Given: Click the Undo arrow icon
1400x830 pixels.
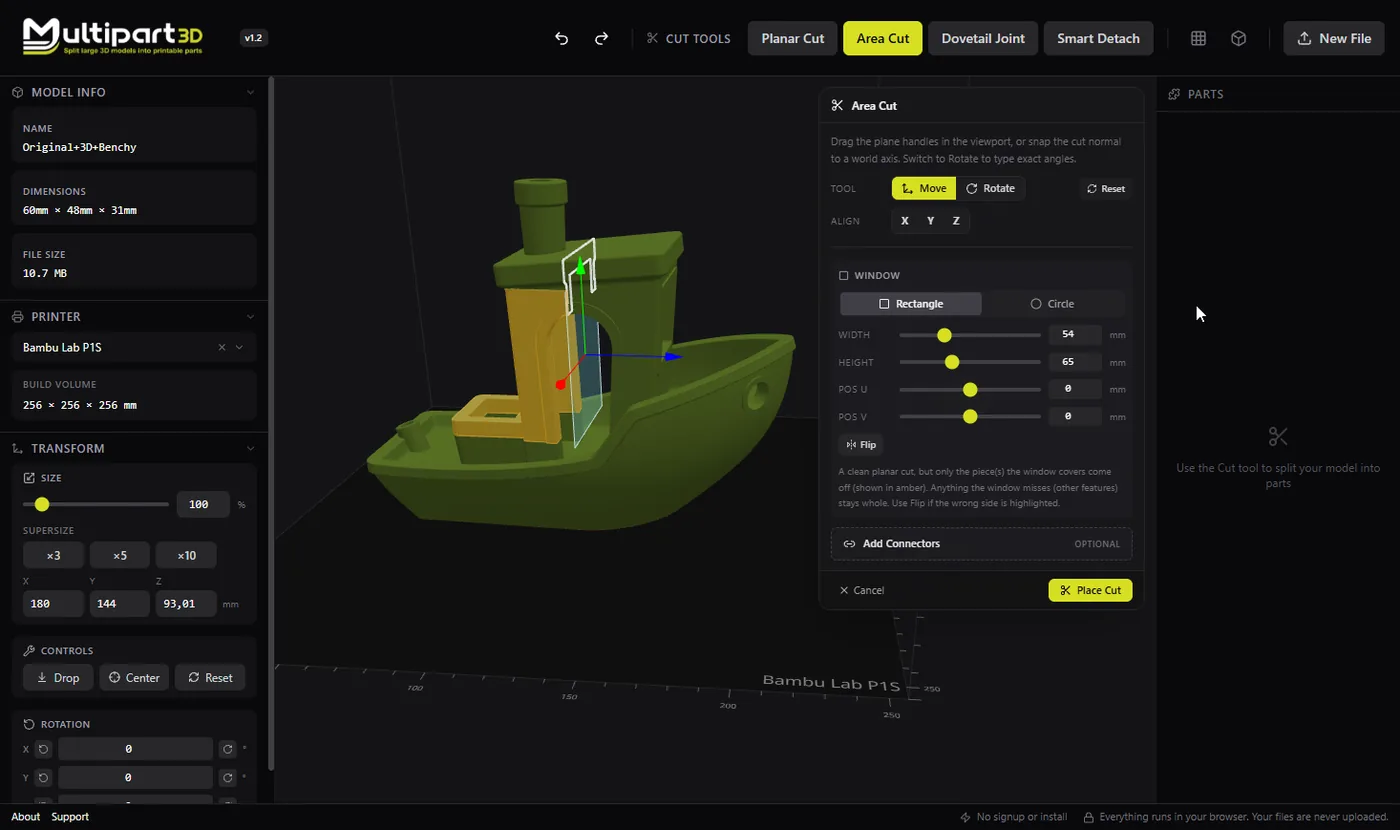Looking at the screenshot, I should 562,38.
